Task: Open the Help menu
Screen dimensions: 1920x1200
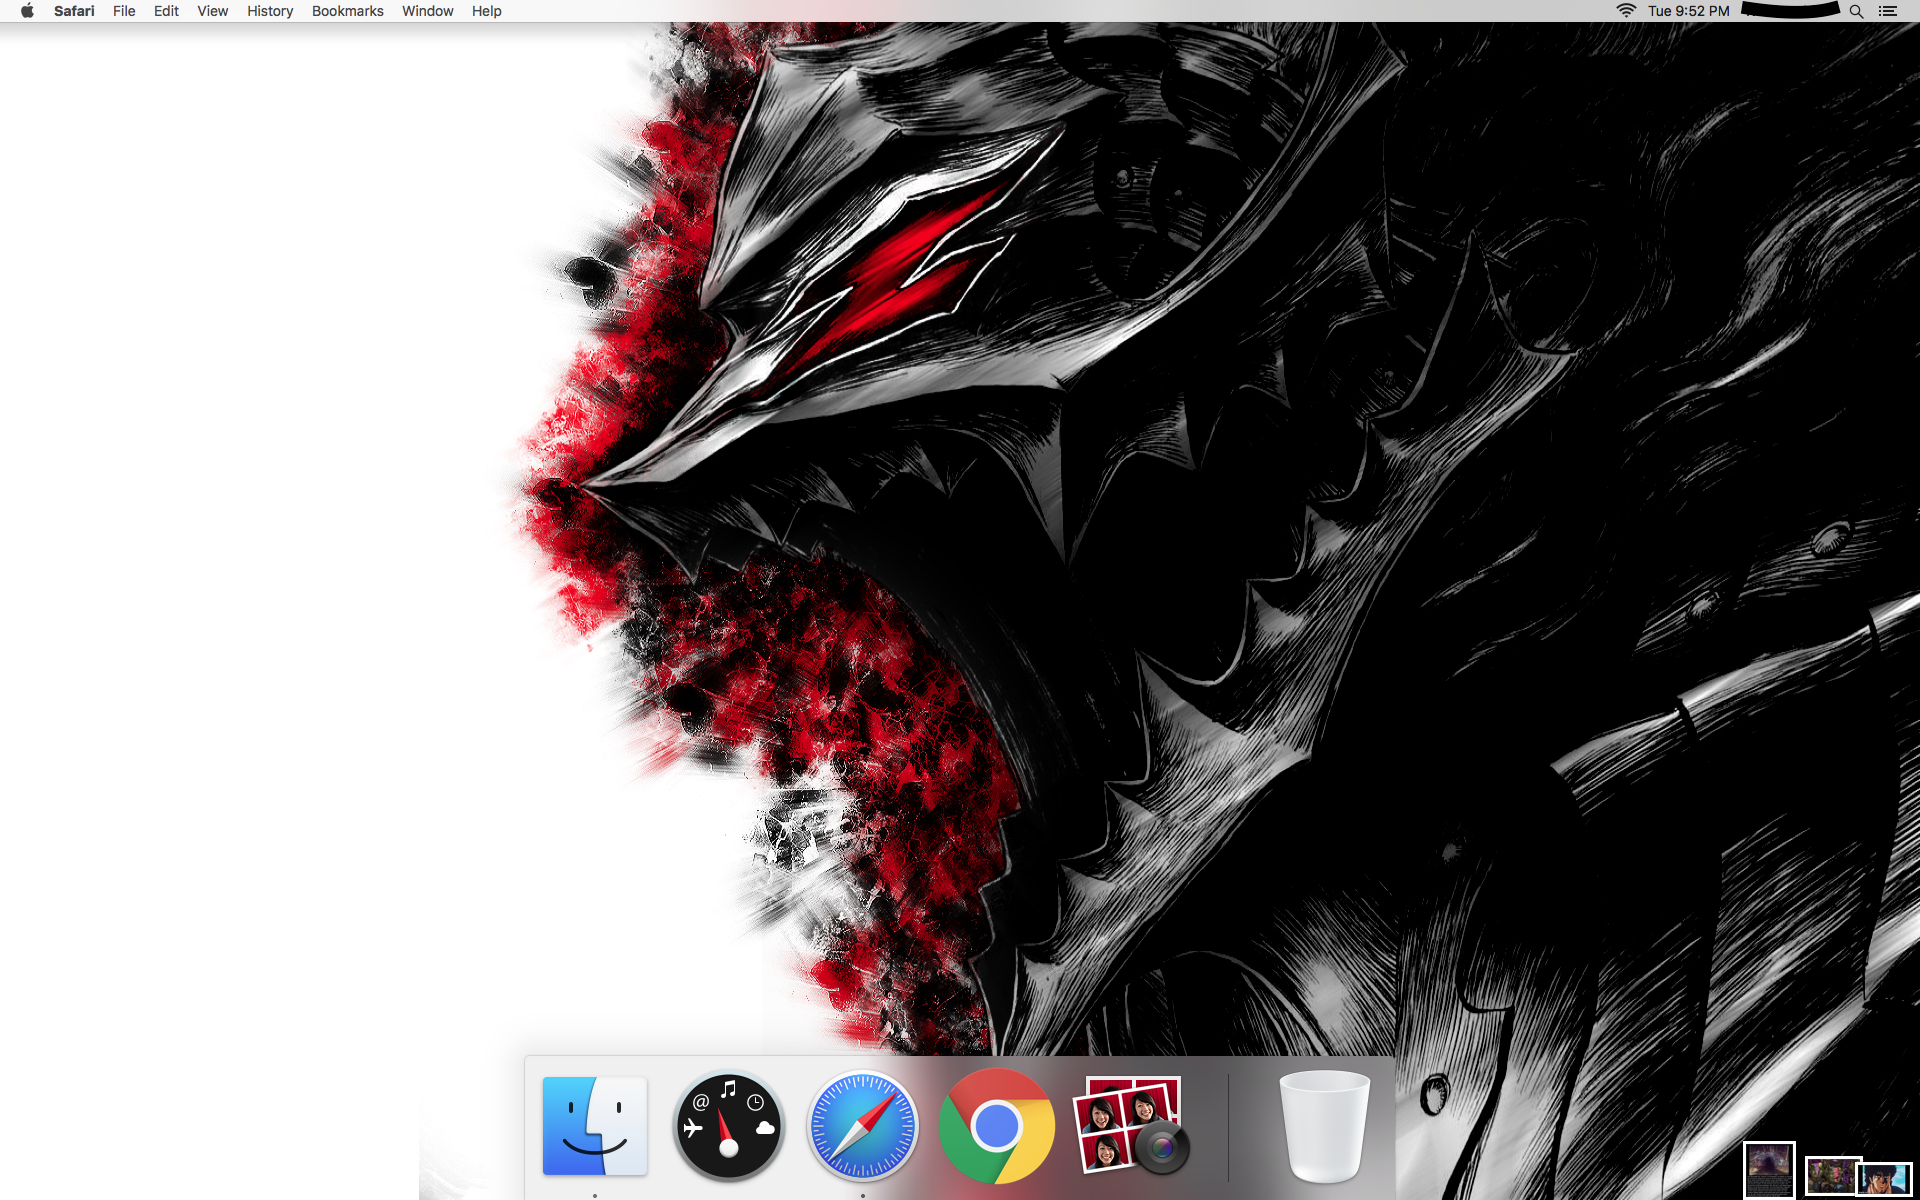Action: pos(487,11)
